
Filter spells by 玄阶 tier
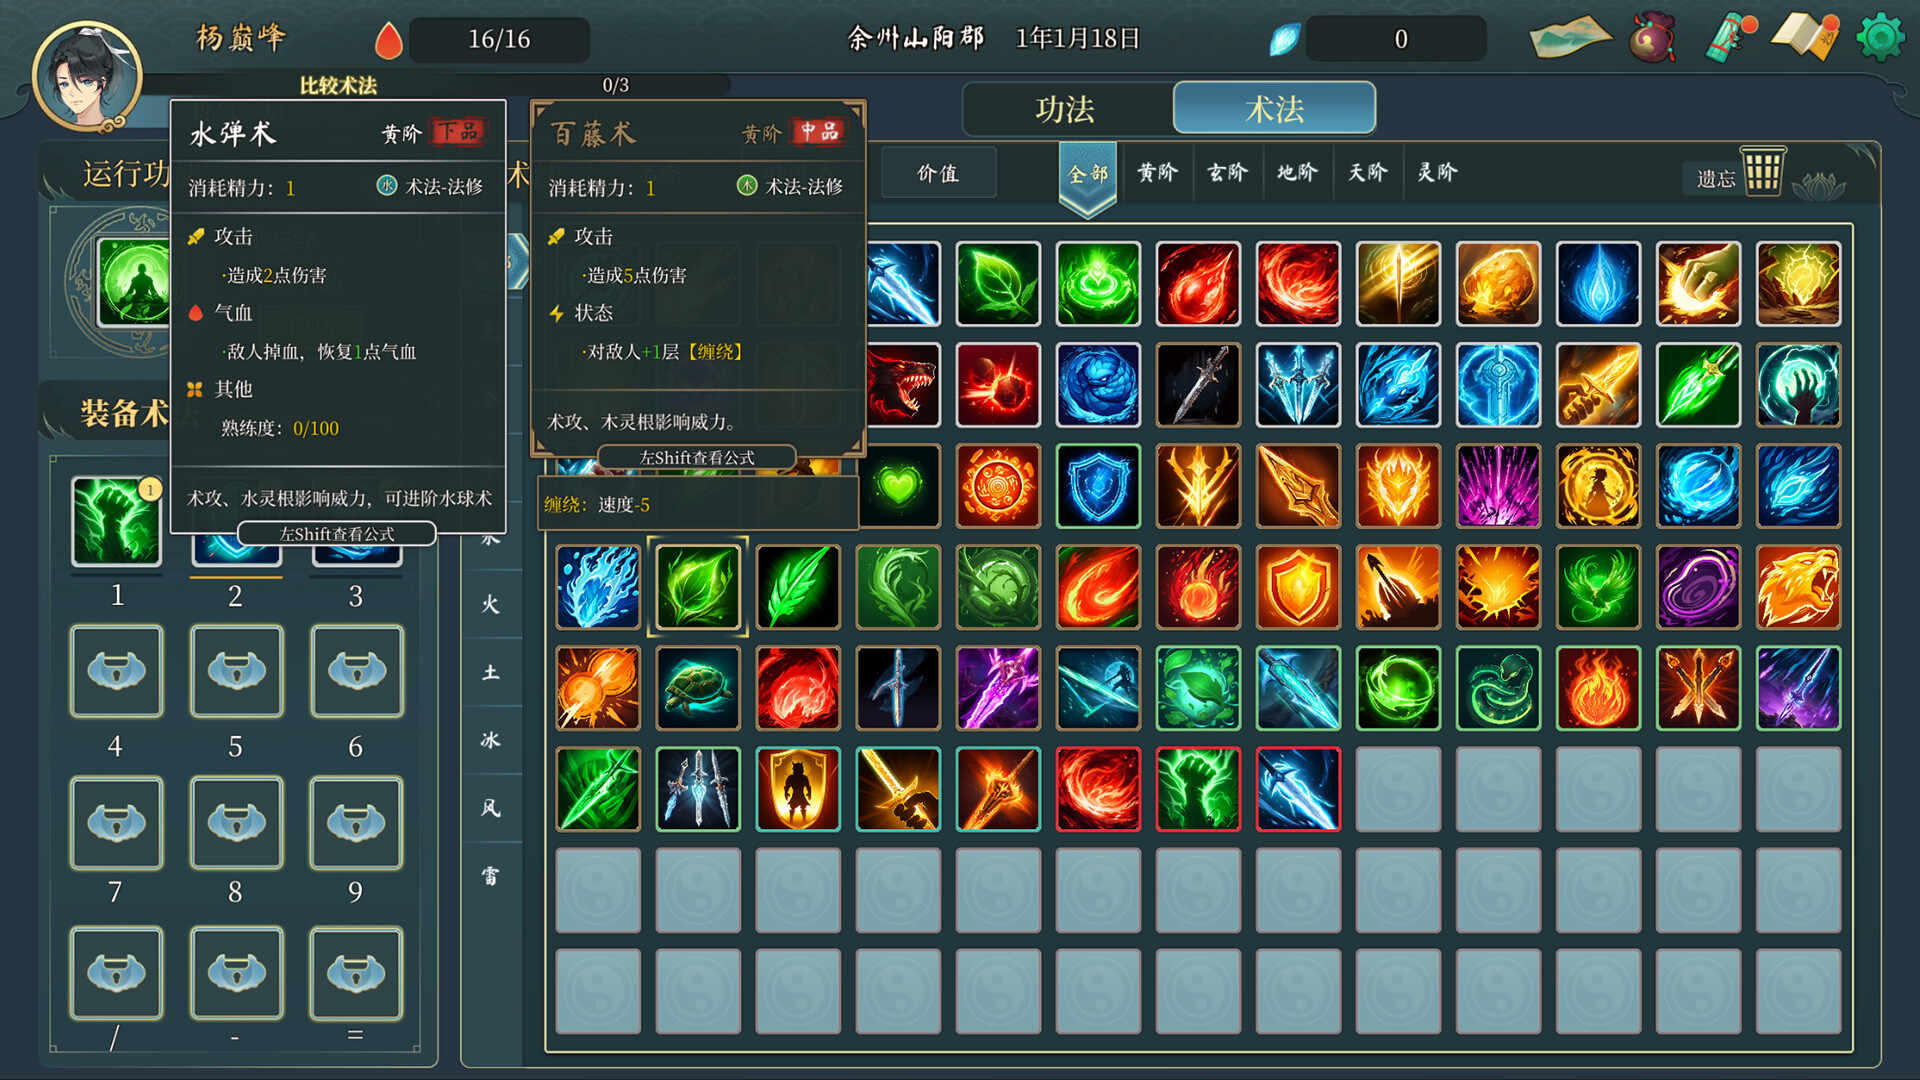pos(1228,173)
